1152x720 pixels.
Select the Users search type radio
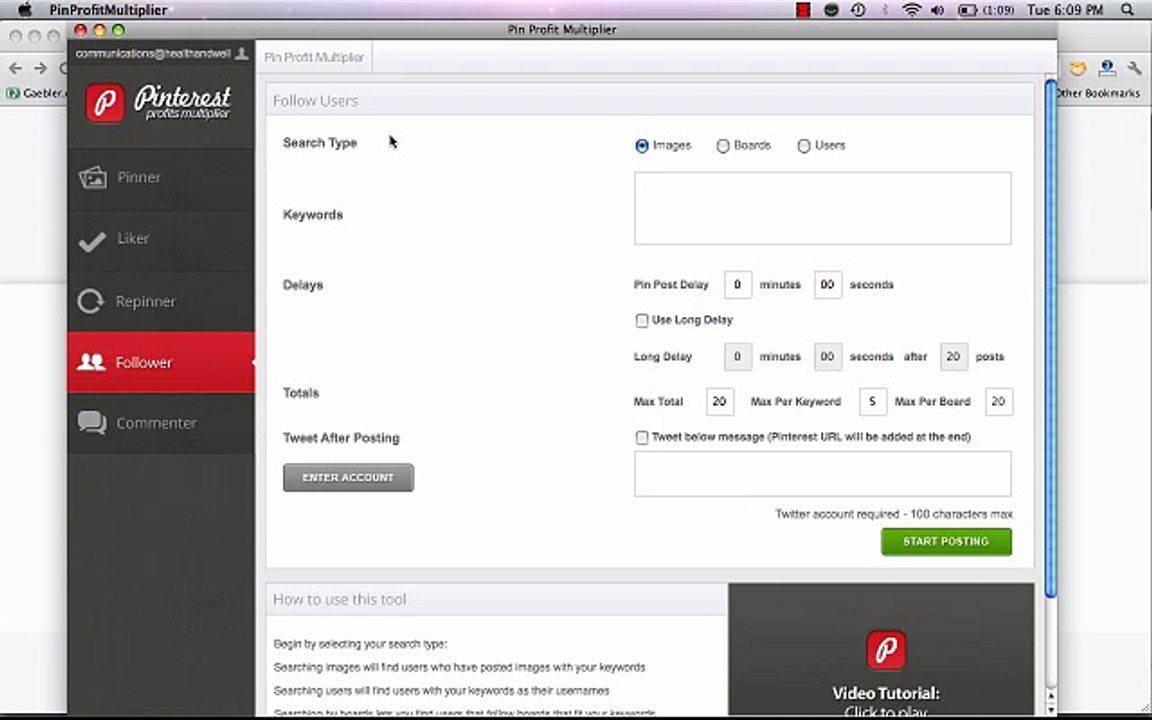point(804,146)
